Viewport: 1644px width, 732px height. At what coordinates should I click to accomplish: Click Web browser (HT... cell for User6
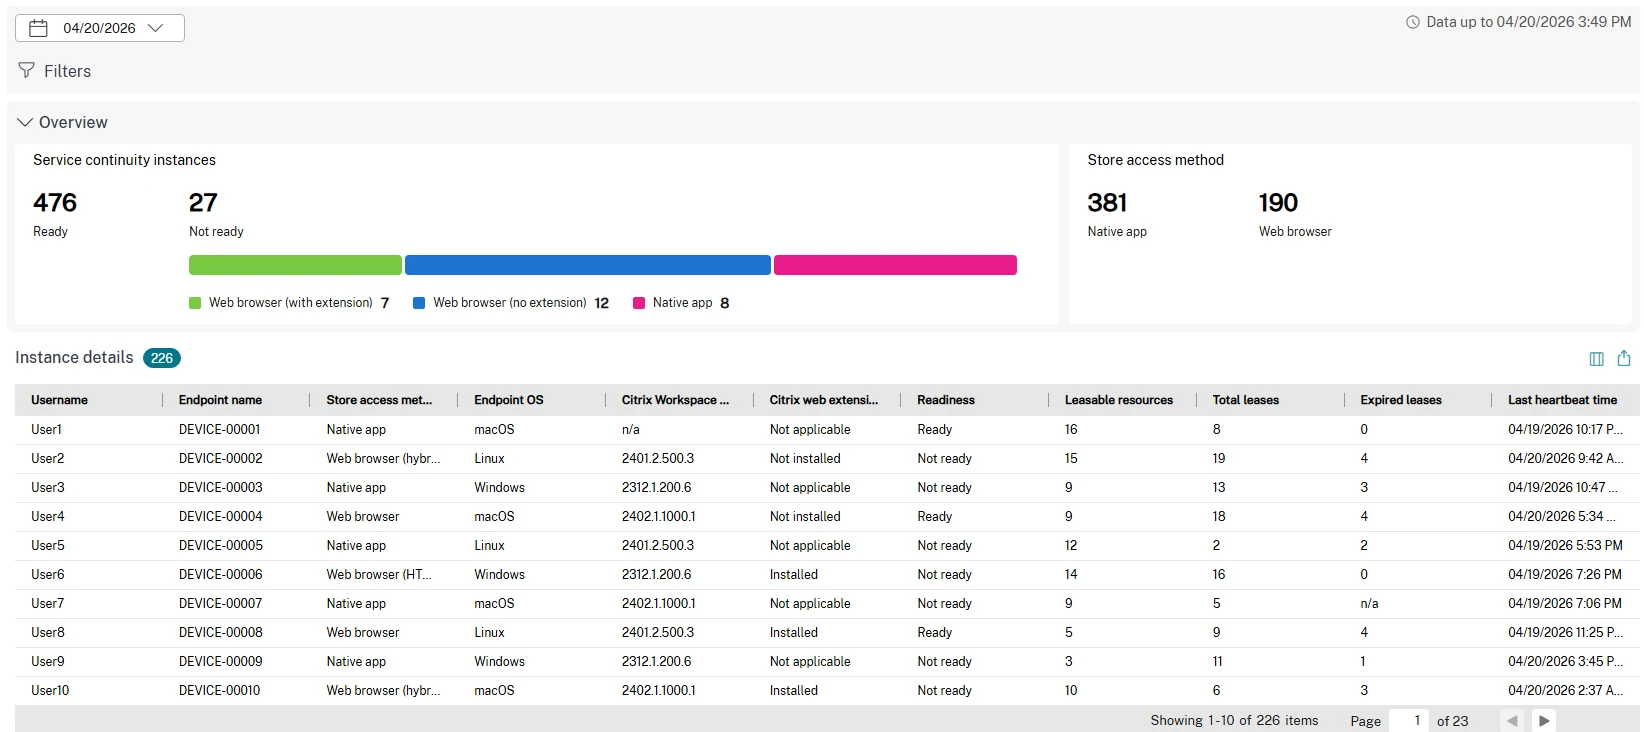point(379,574)
